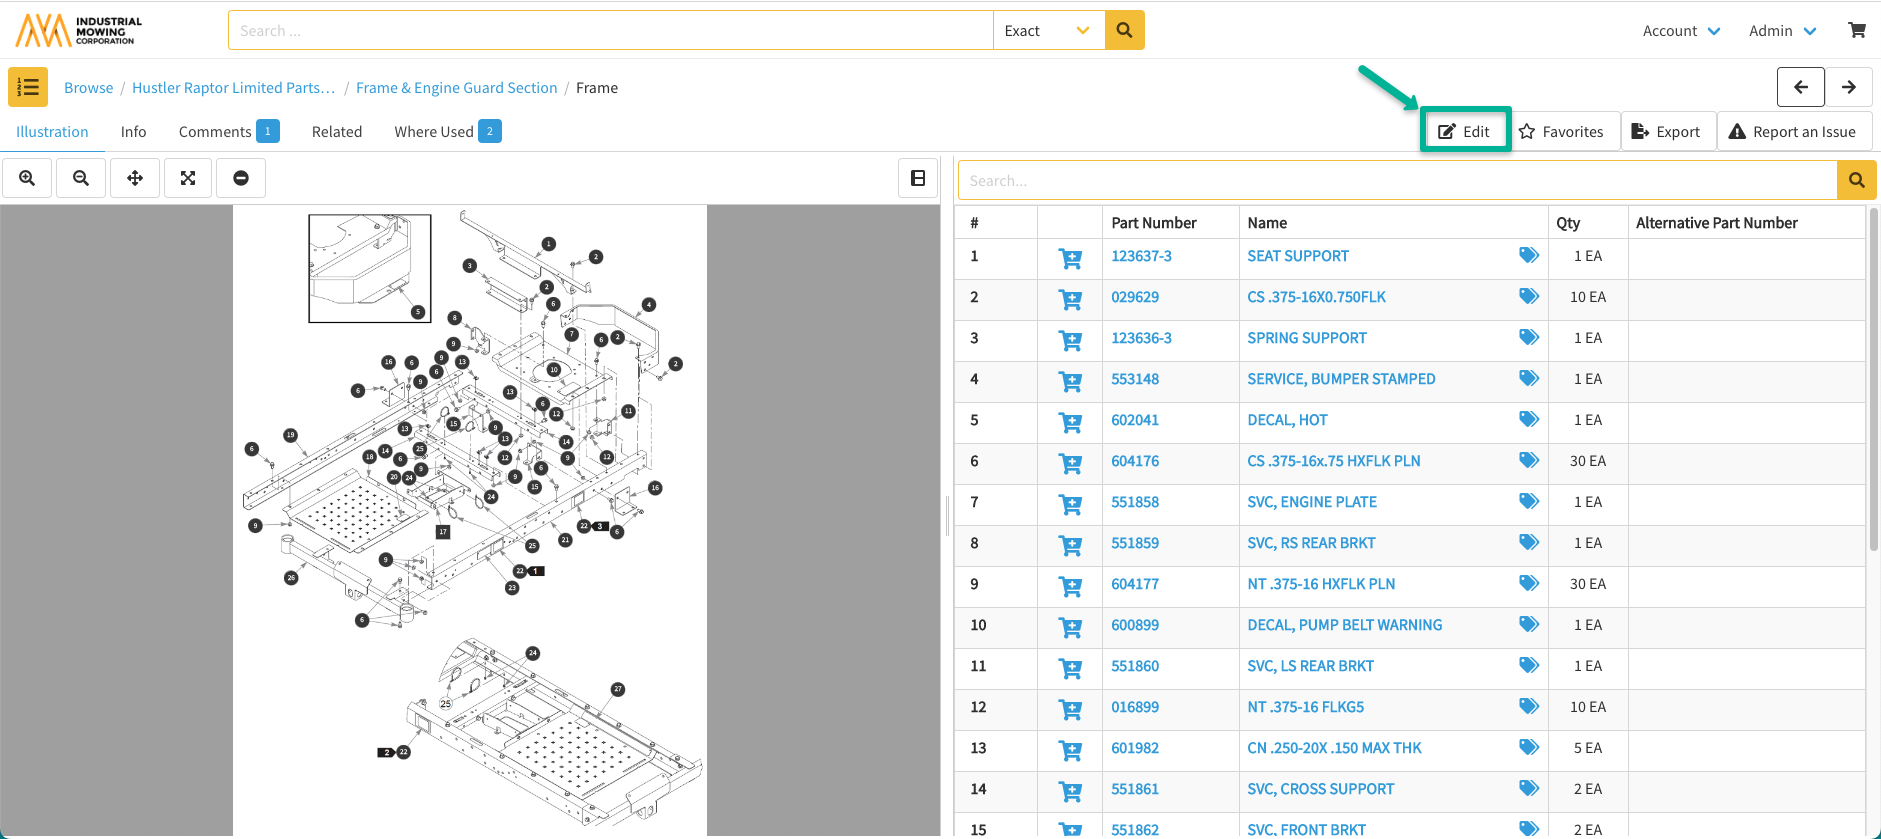Expand the Admin dropdown
1881x839 pixels.
tap(1782, 31)
